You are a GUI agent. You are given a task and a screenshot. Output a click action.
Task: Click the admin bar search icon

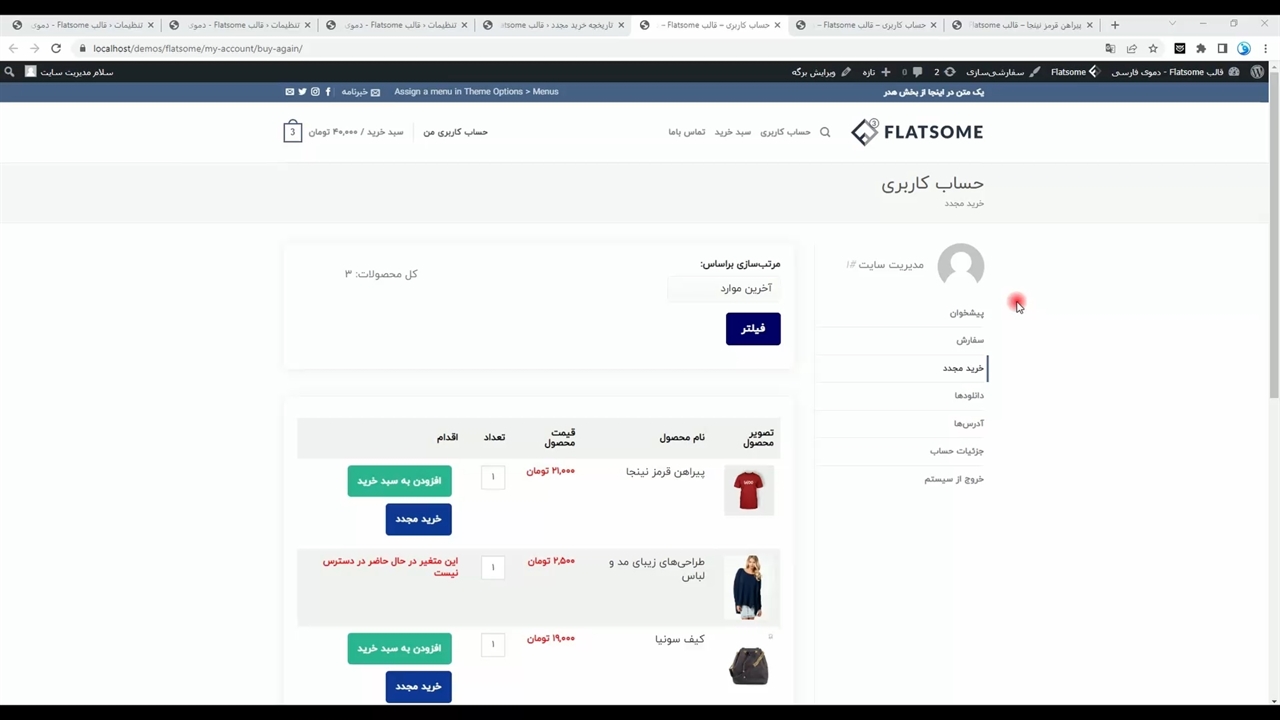point(9,72)
